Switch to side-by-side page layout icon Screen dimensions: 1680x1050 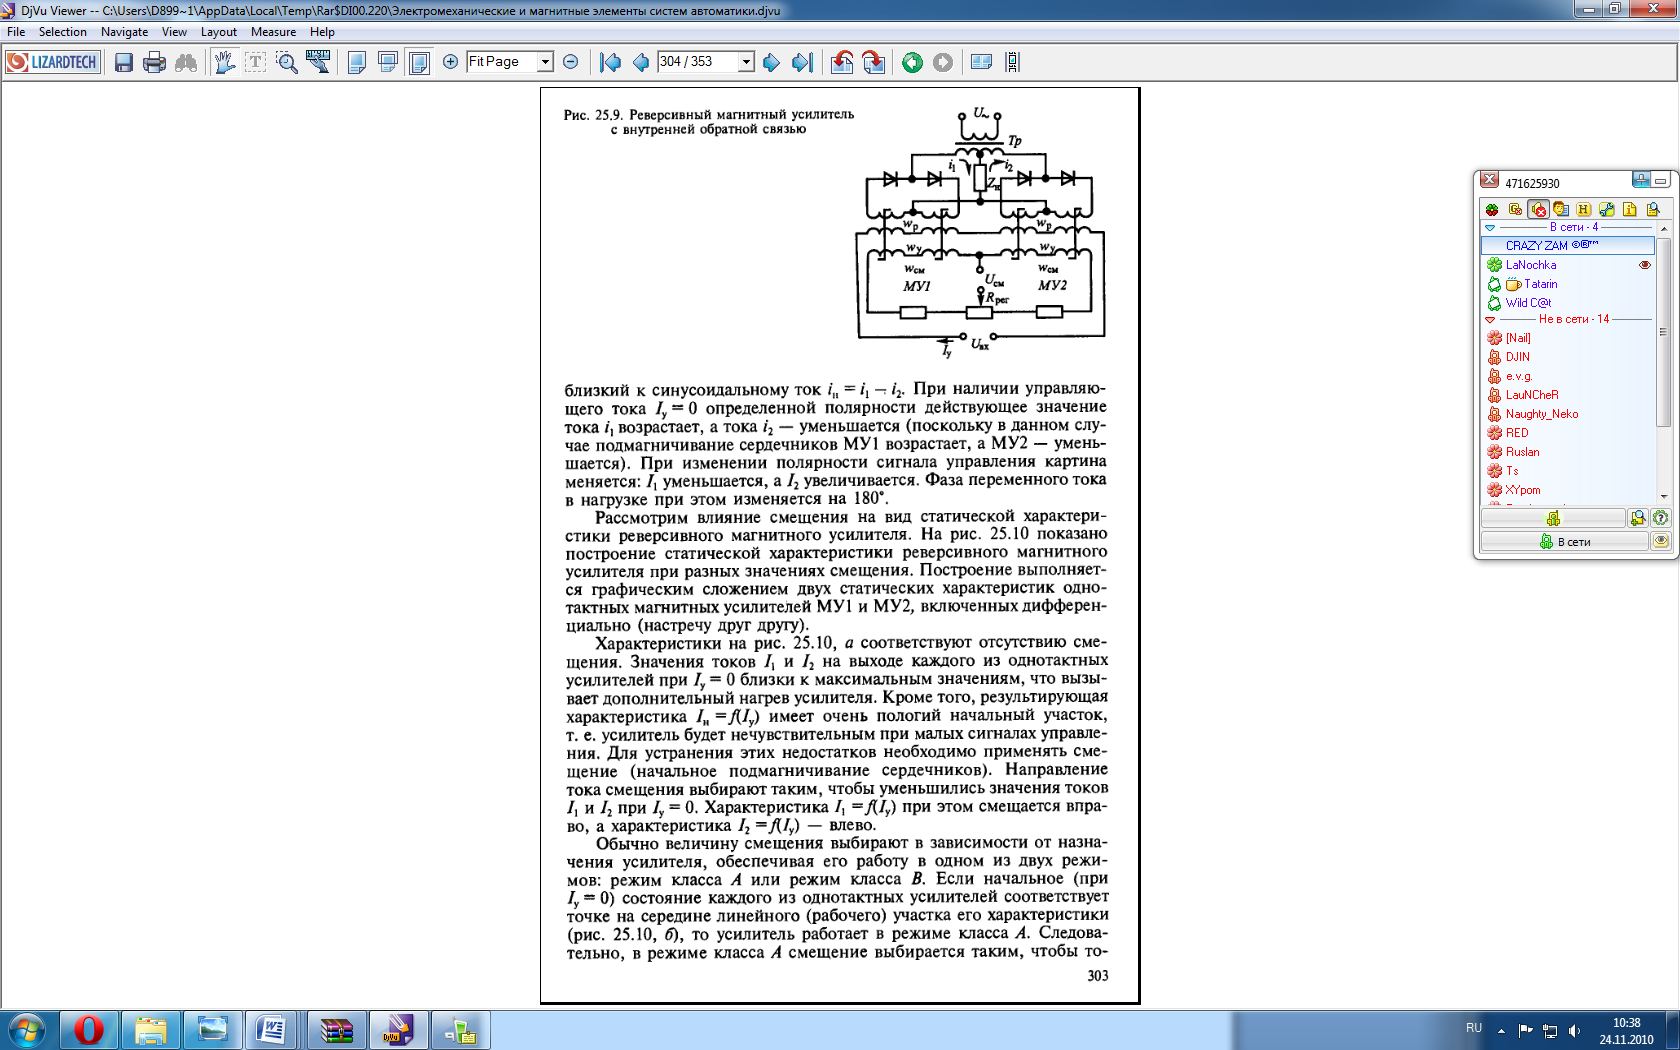coord(420,62)
